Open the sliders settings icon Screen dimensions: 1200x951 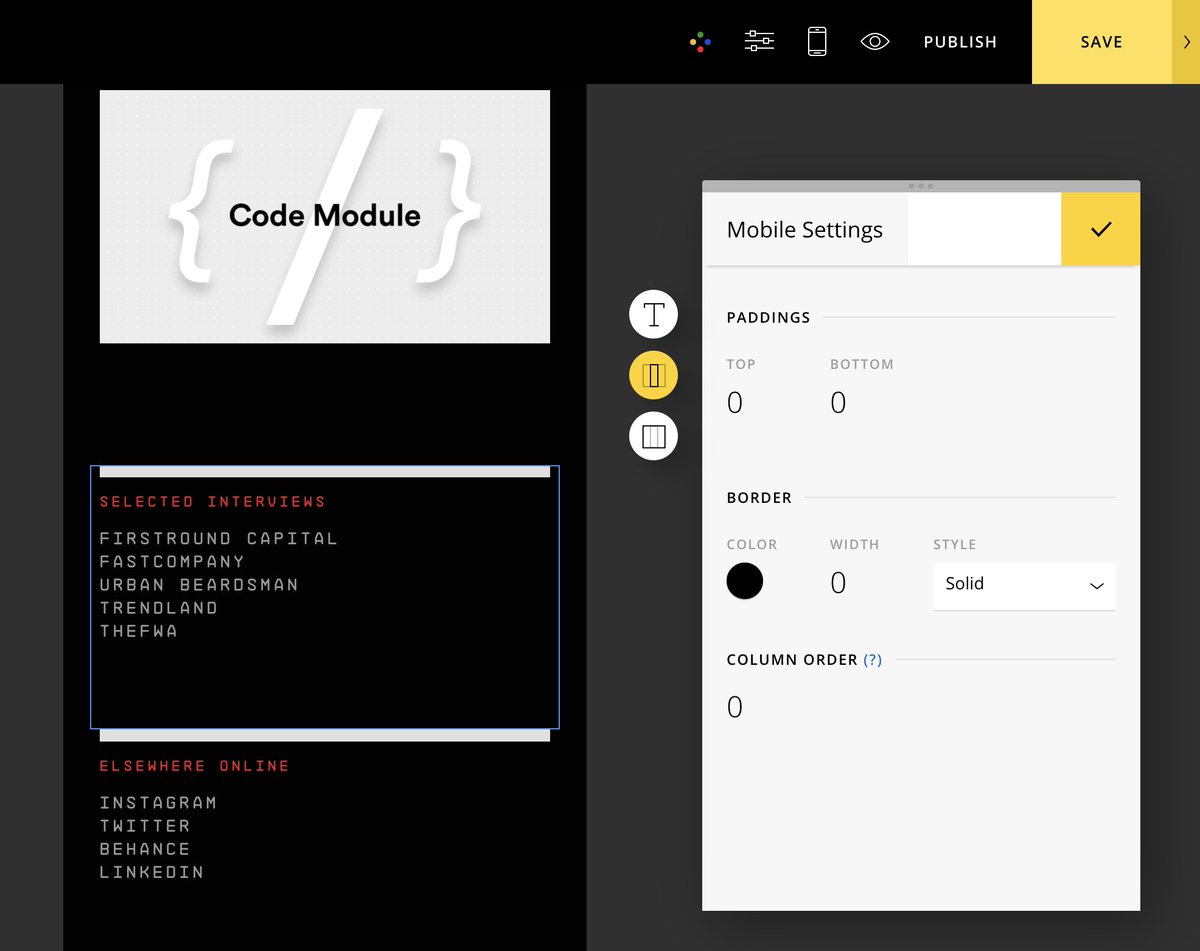[759, 42]
